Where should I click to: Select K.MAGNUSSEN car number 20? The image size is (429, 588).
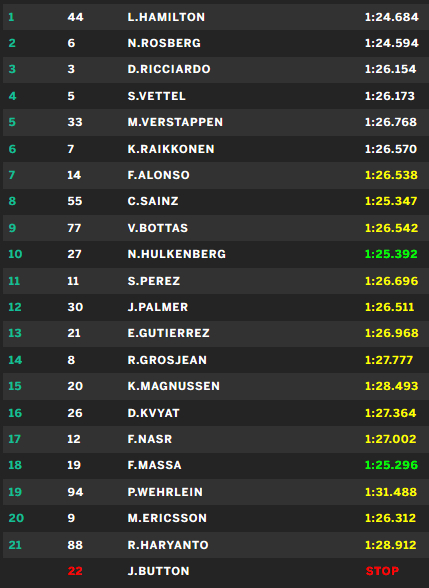point(75,386)
